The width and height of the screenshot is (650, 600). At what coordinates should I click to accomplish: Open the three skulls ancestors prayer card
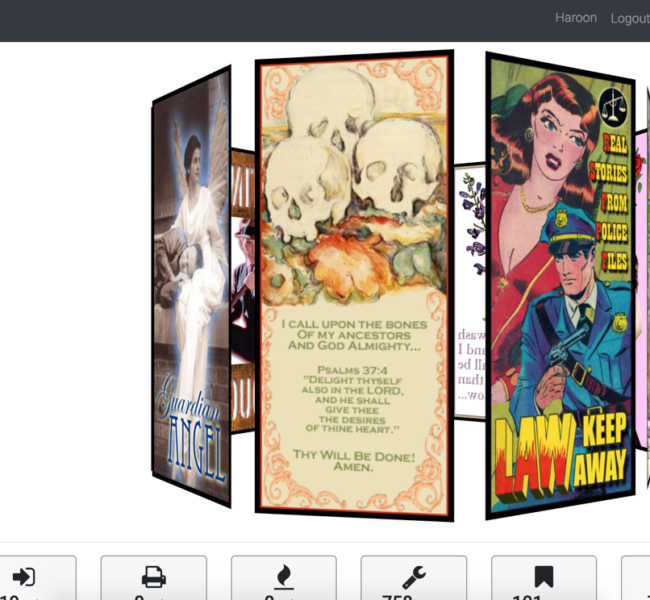click(354, 200)
